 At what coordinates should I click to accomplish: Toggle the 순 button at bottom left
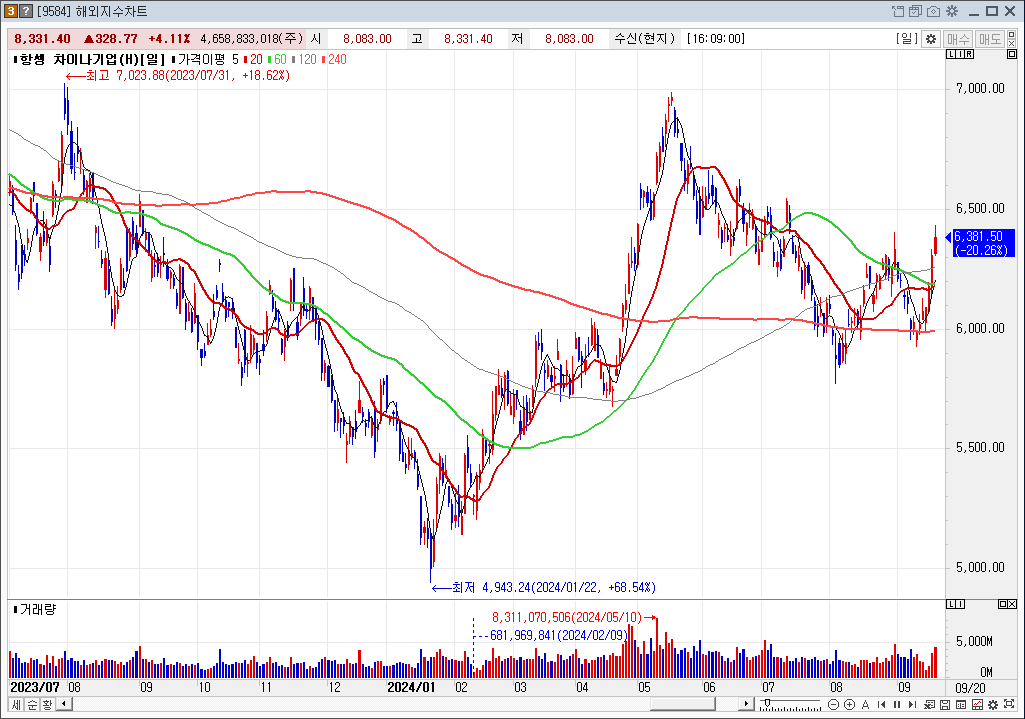(x=32, y=704)
